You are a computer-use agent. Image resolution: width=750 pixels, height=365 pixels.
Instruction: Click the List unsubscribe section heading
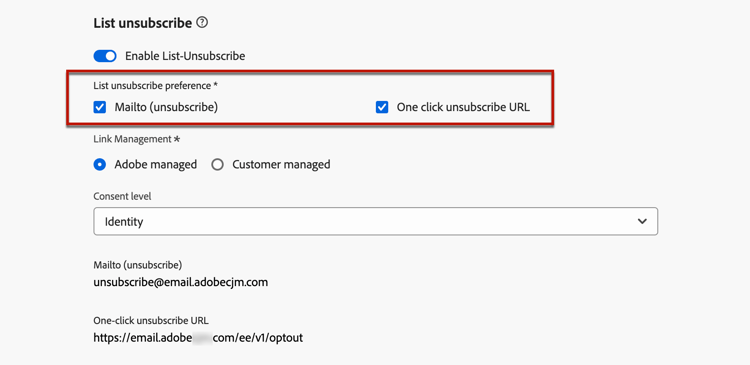coord(143,22)
